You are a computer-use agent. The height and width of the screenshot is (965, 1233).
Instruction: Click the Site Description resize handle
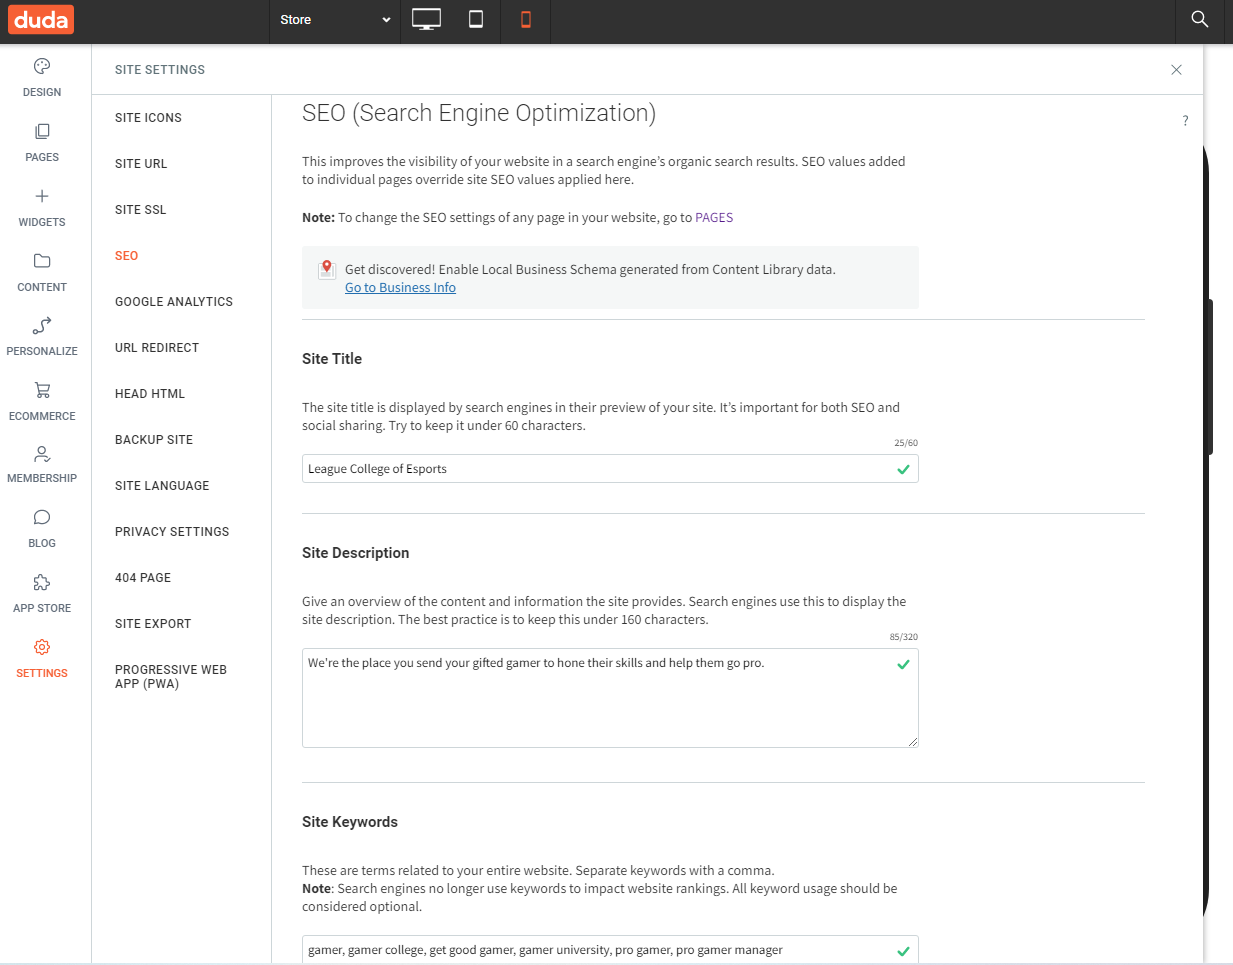pyautogui.click(x=913, y=742)
